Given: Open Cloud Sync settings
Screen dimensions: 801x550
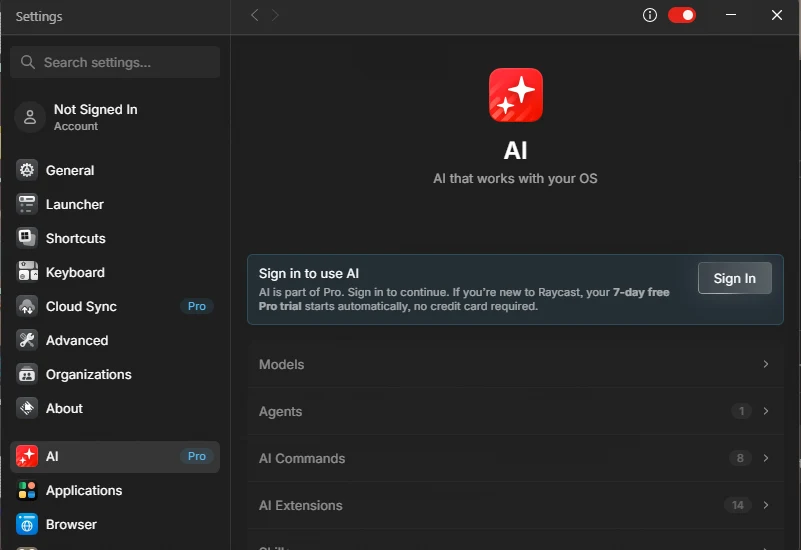Looking at the screenshot, I should [x=115, y=306].
